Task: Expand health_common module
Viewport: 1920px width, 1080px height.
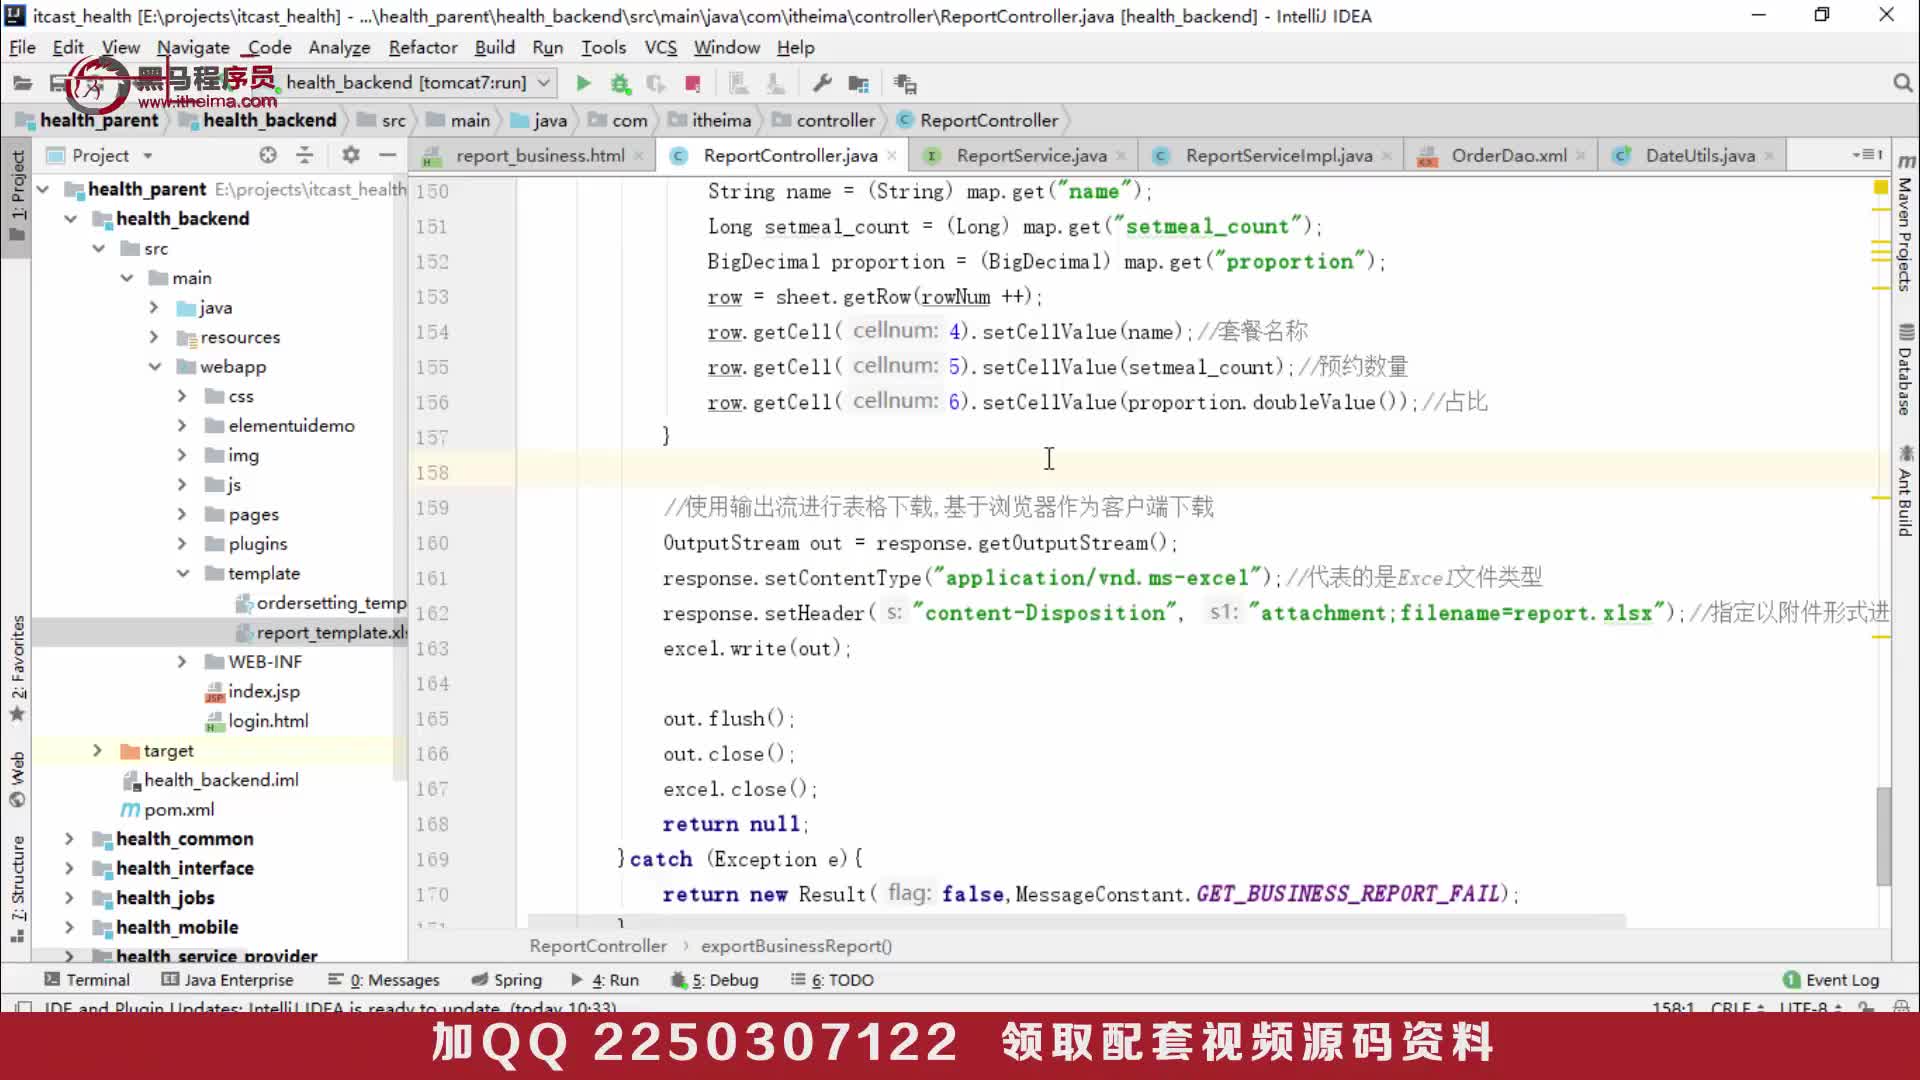Action: (x=70, y=839)
